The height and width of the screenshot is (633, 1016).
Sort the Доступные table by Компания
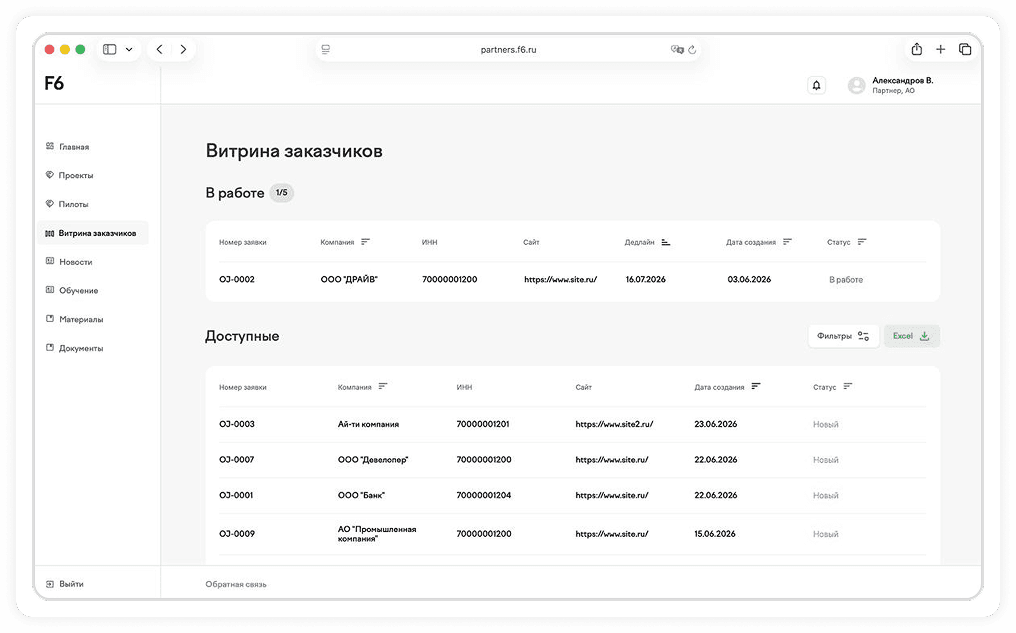[383, 386]
